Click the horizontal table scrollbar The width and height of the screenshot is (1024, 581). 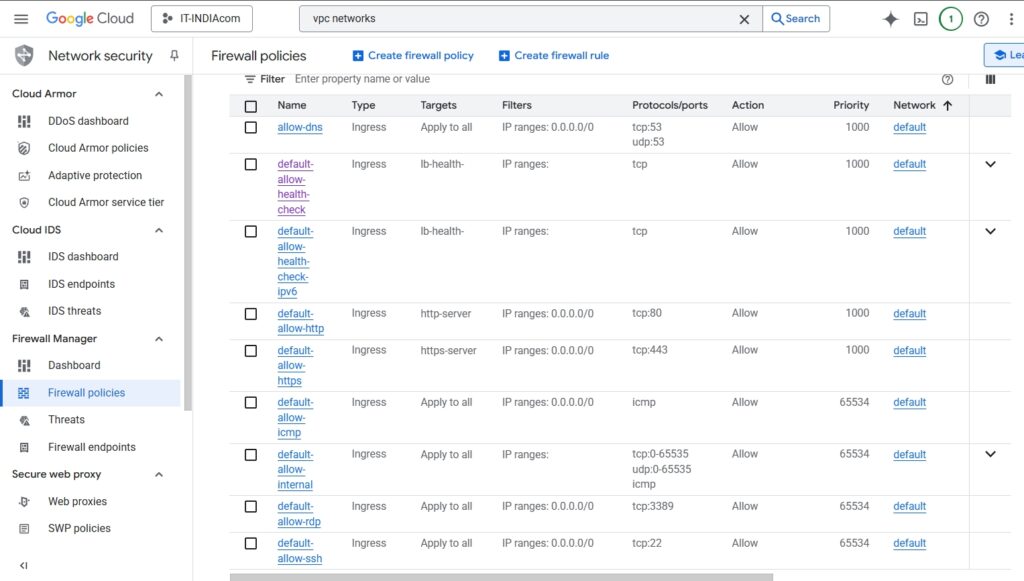[502, 577]
